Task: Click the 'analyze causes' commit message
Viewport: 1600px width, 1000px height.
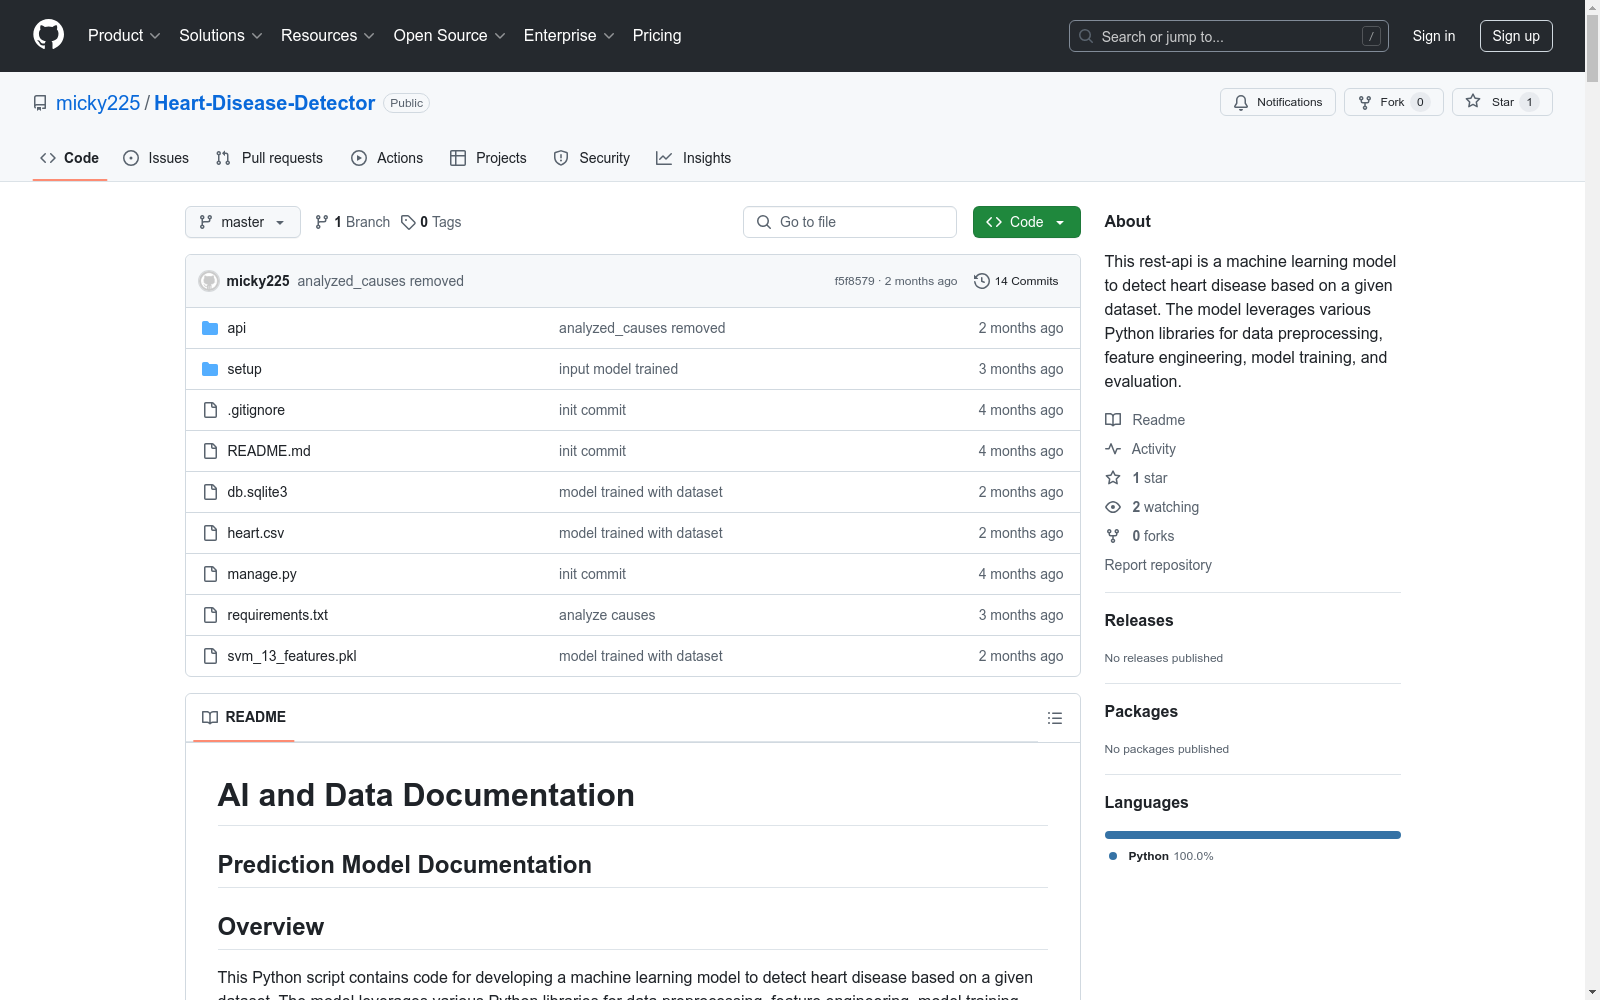Action: pos(607,615)
